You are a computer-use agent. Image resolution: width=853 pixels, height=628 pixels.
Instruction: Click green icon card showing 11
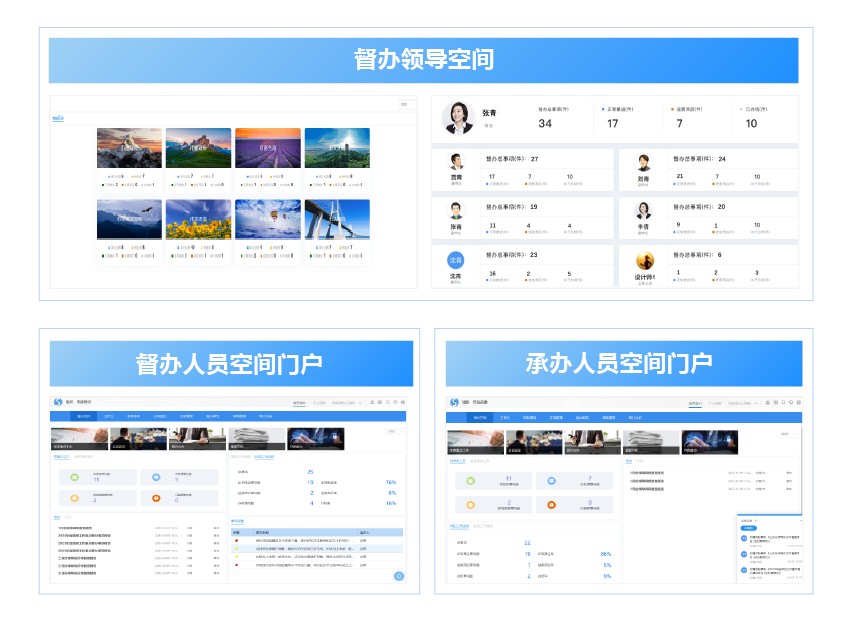(x=493, y=481)
